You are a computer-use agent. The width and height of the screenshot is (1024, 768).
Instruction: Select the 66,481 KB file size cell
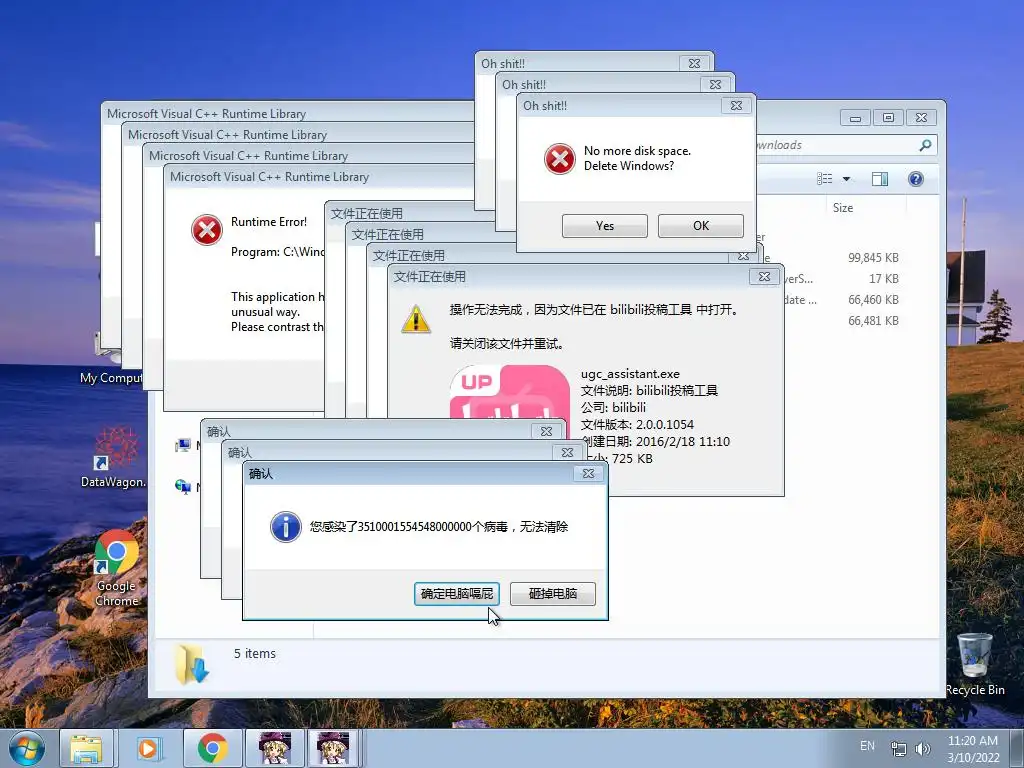click(873, 321)
